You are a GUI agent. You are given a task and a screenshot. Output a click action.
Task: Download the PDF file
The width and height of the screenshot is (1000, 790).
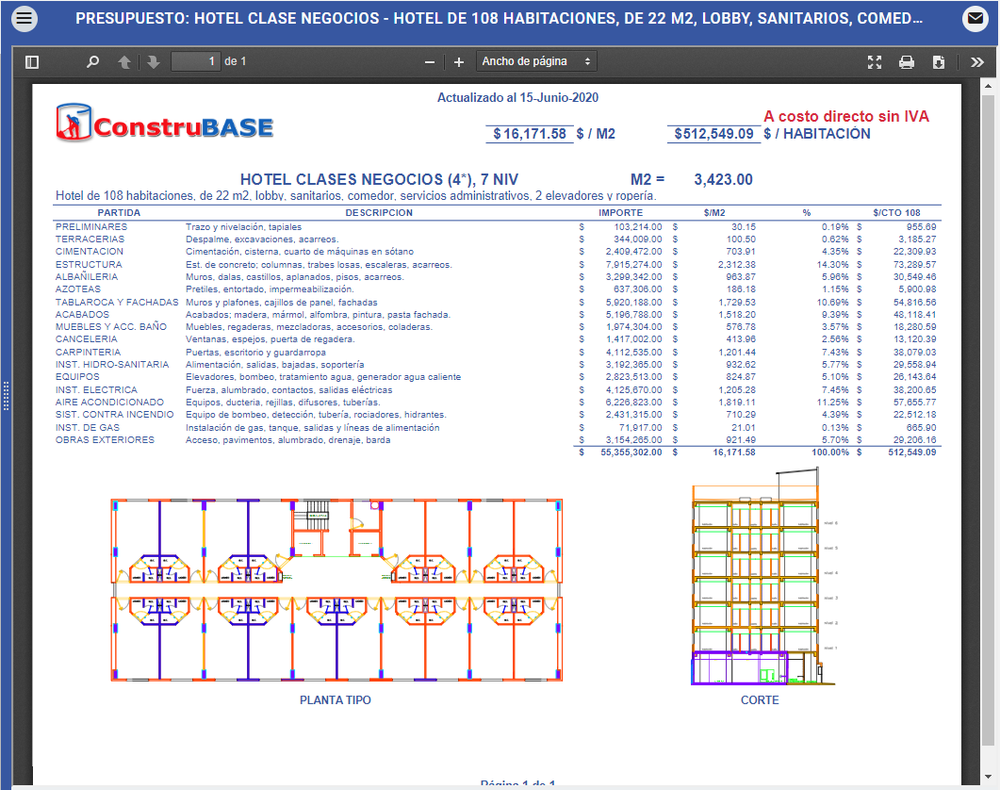(938, 62)
